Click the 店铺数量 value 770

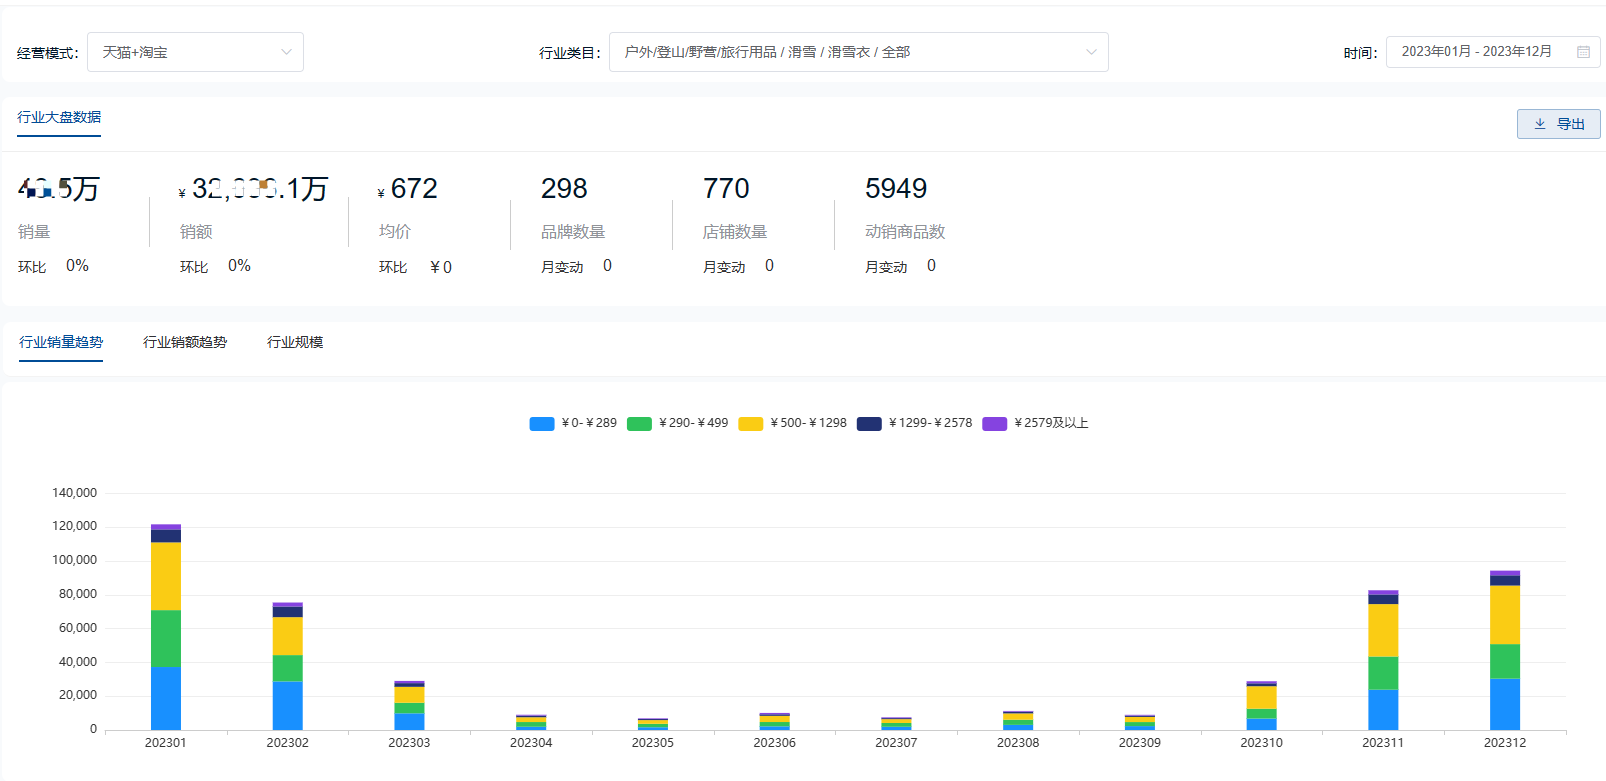726,188
